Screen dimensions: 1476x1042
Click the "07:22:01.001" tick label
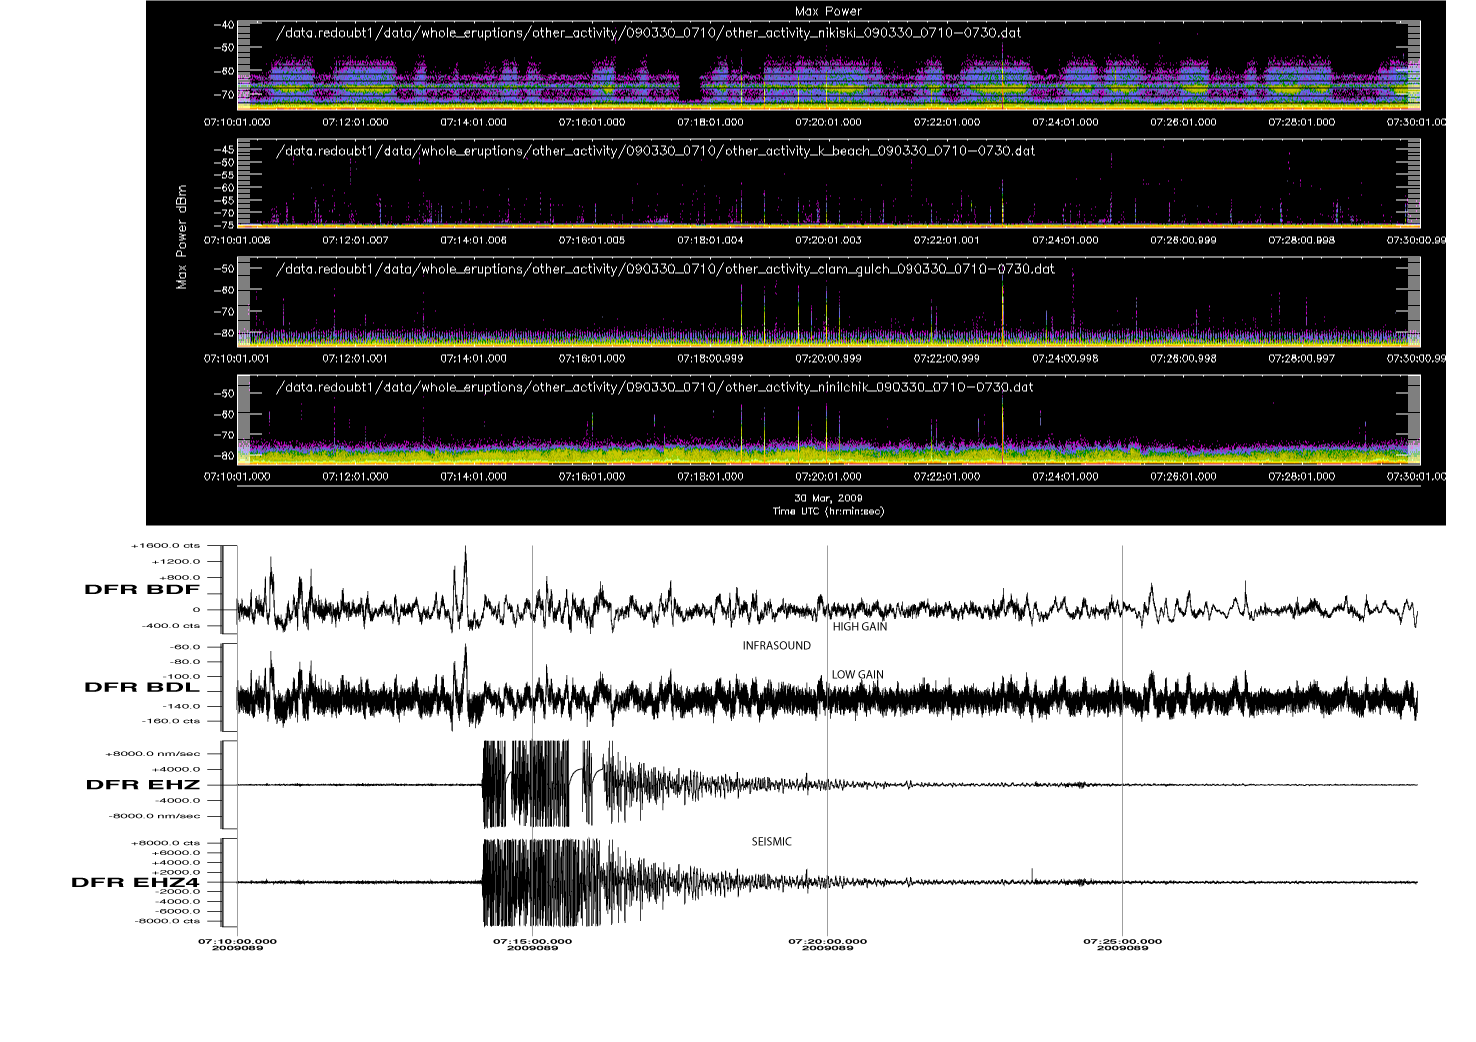click(x=946, y=240)
